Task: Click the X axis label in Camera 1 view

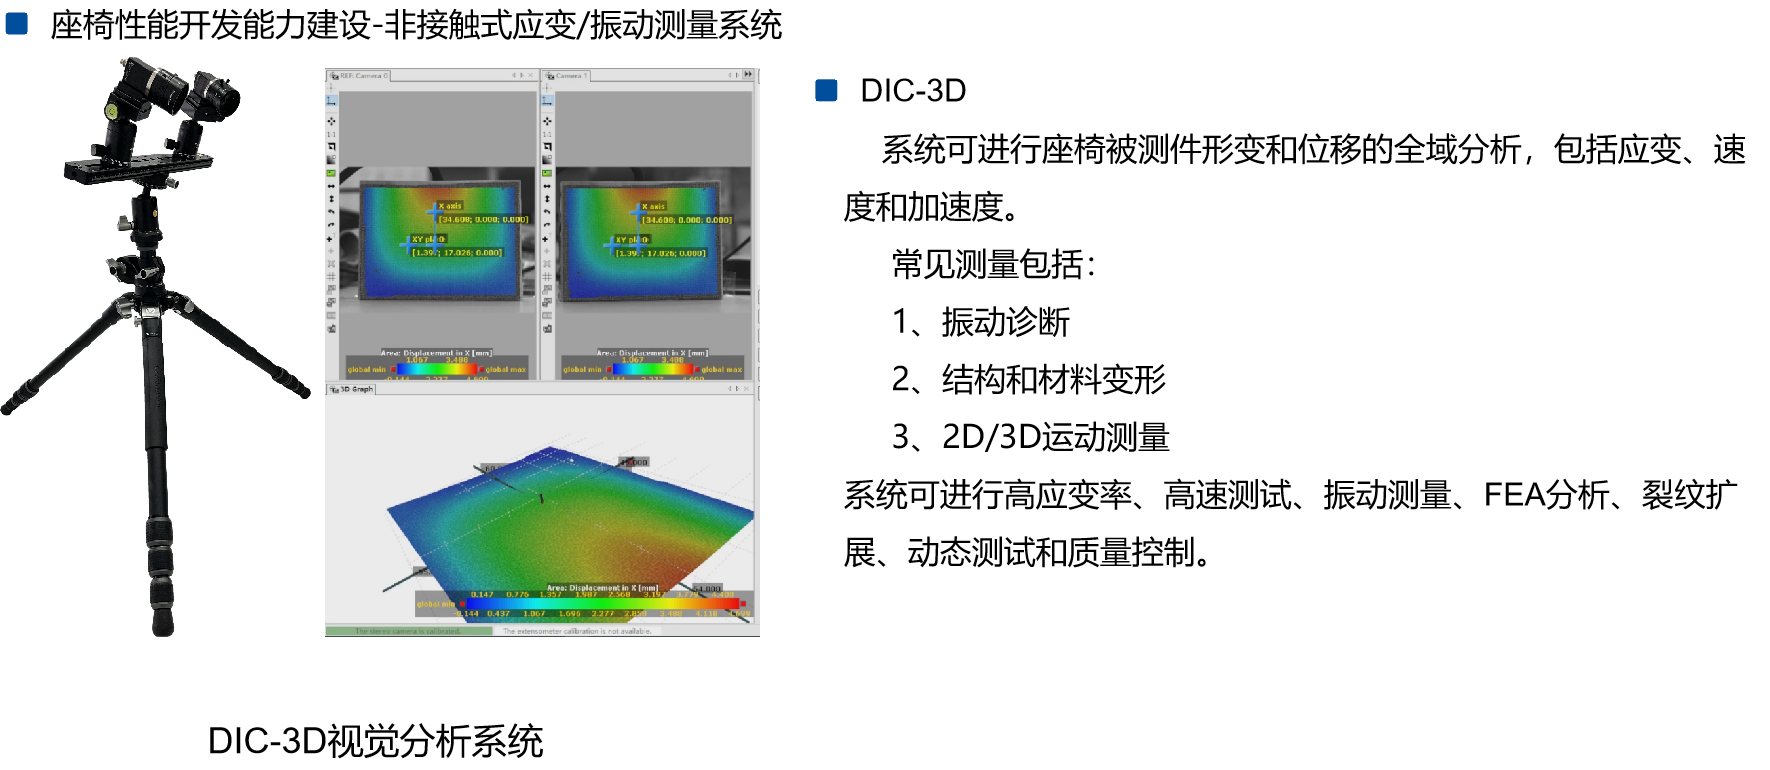Action: (x=654, y=206)
